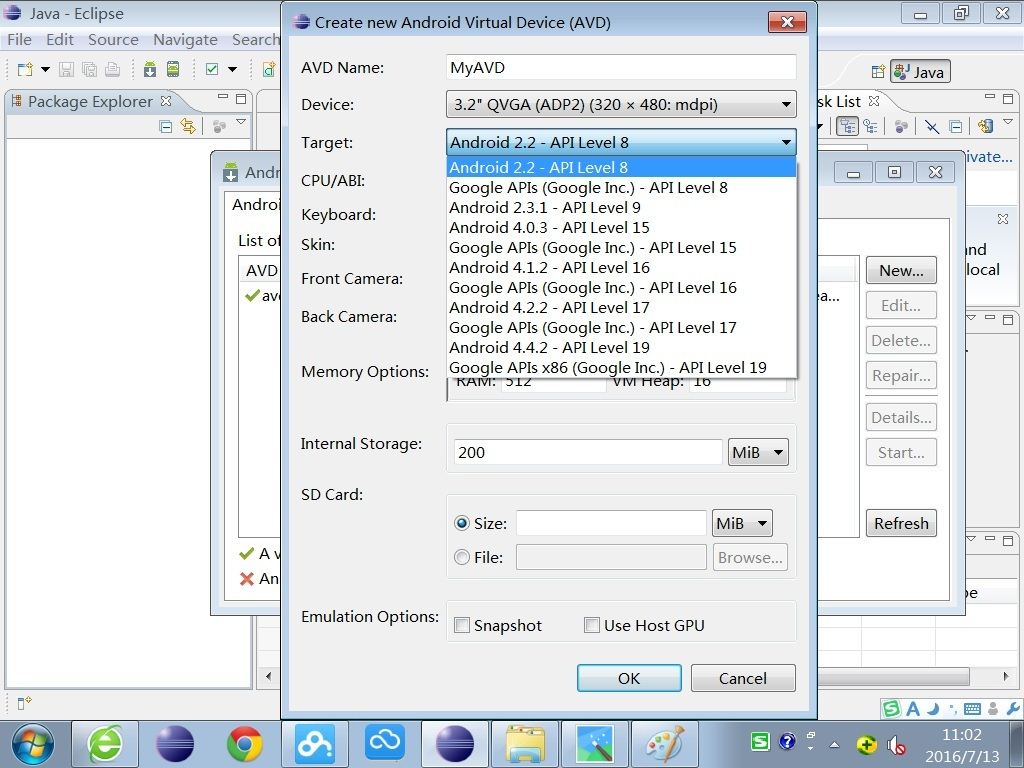Click Synchronize Changed icon in Task List
1024x768 pixels.
[x=986, y=126]
